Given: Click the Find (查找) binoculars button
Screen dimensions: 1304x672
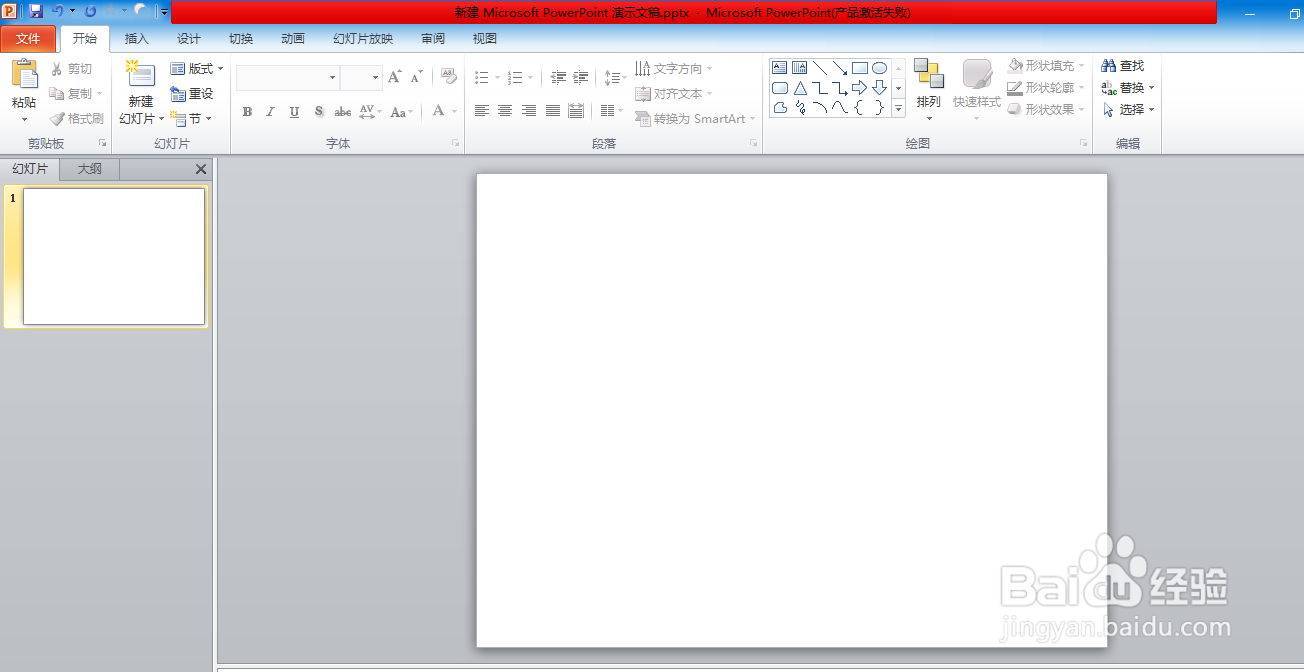Looking at the screenshot, I should pos(1123,66).
